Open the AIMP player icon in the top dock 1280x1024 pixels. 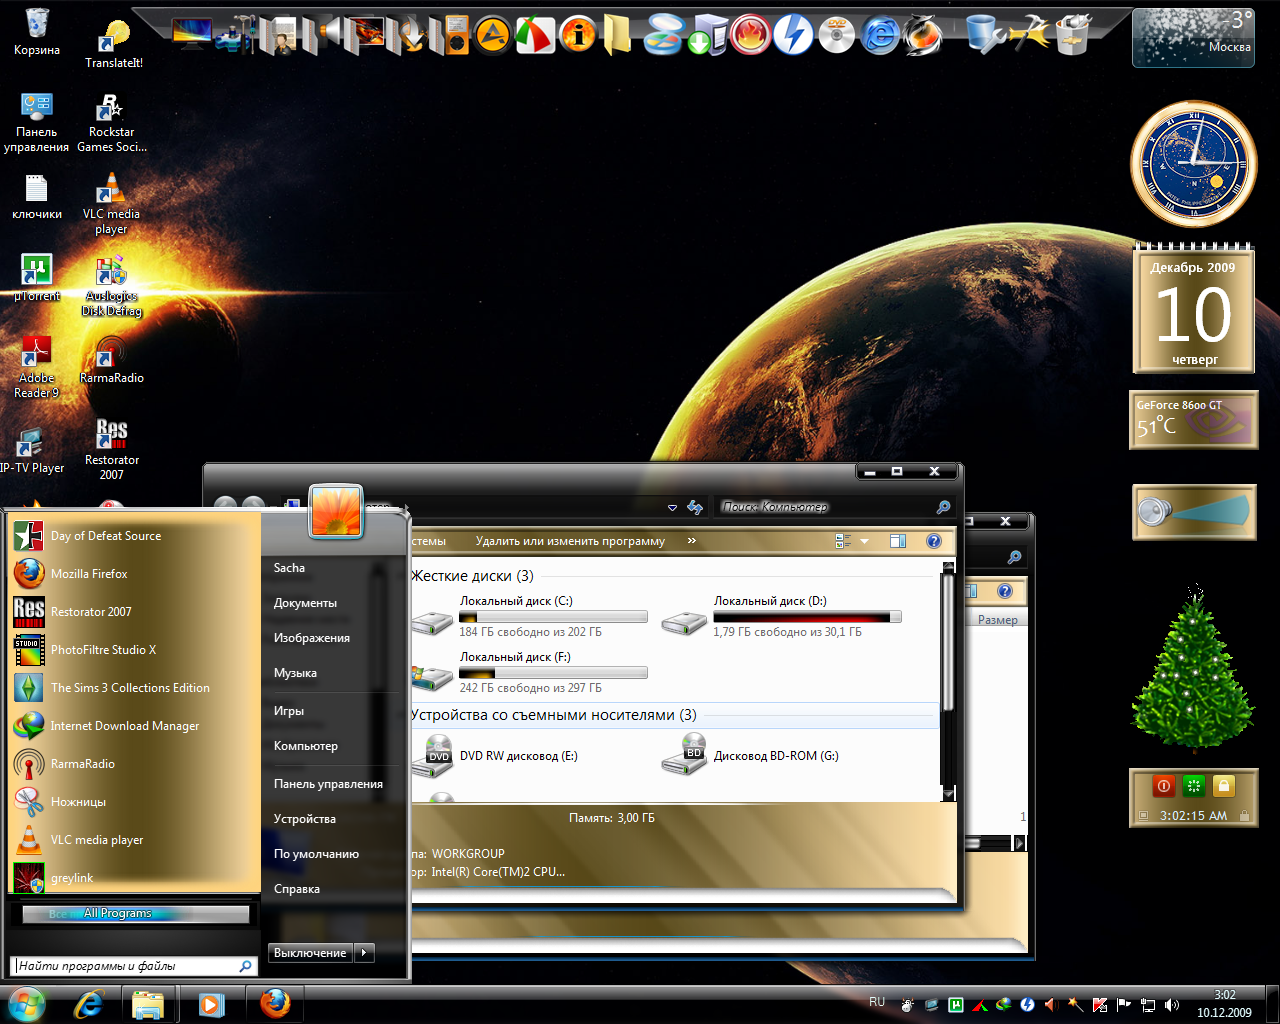[492, 36]
